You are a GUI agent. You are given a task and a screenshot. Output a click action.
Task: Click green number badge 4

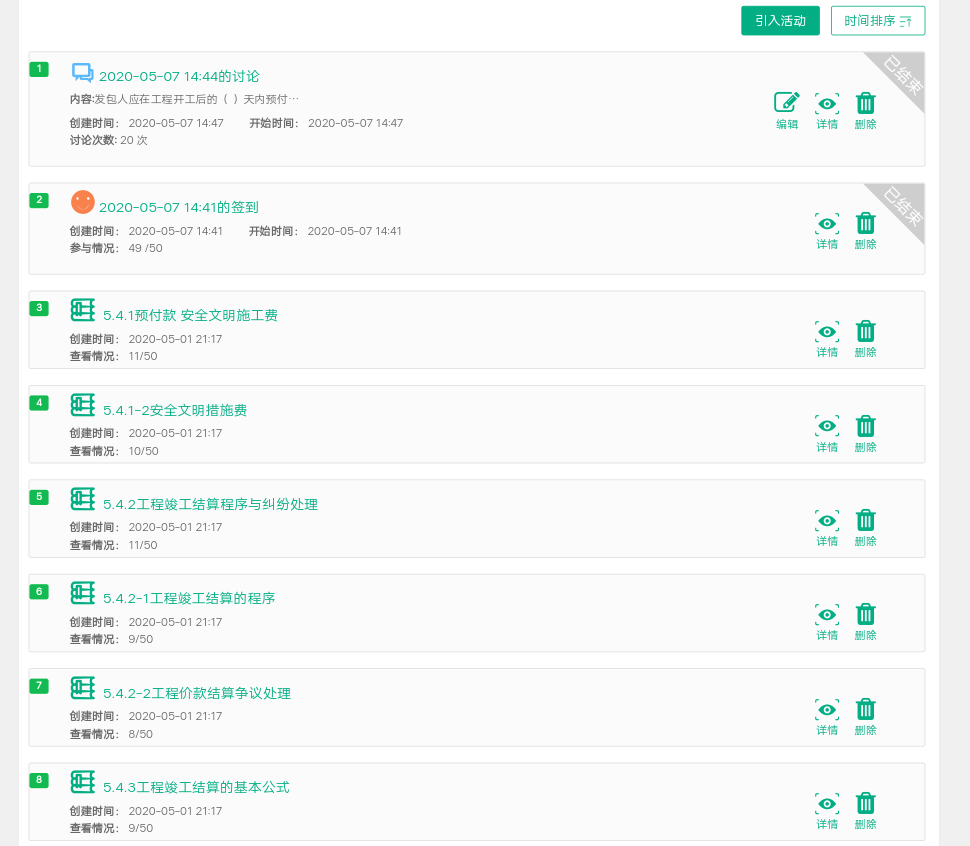tap(39, 403)
